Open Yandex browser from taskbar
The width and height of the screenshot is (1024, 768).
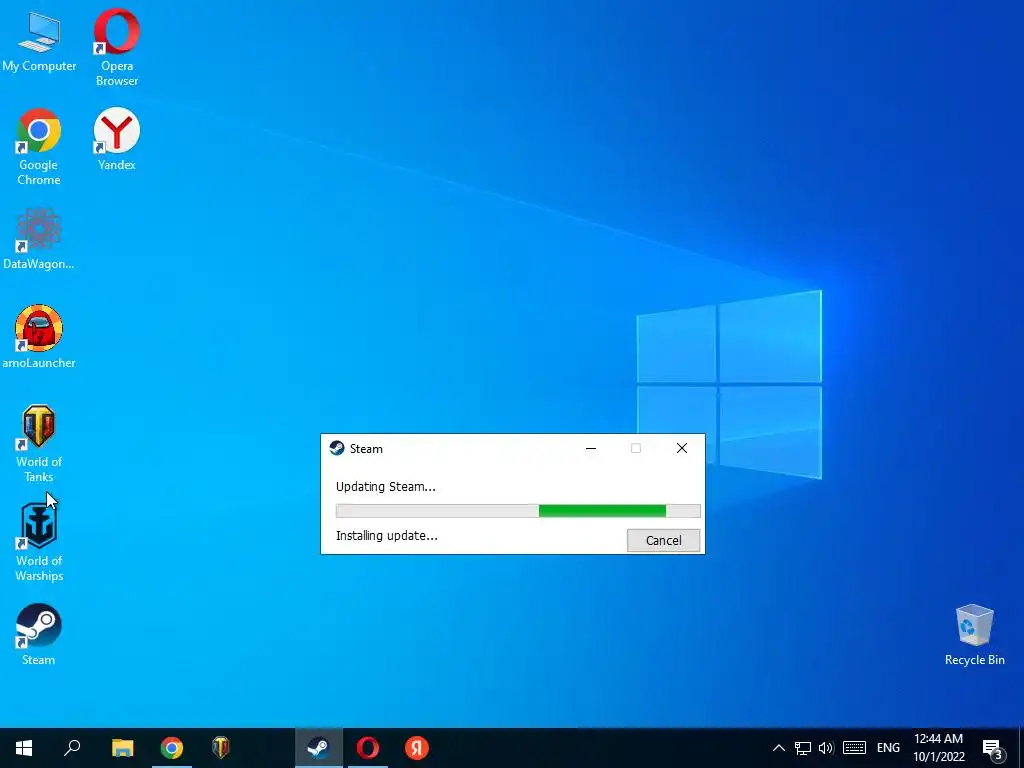[417, 748]
